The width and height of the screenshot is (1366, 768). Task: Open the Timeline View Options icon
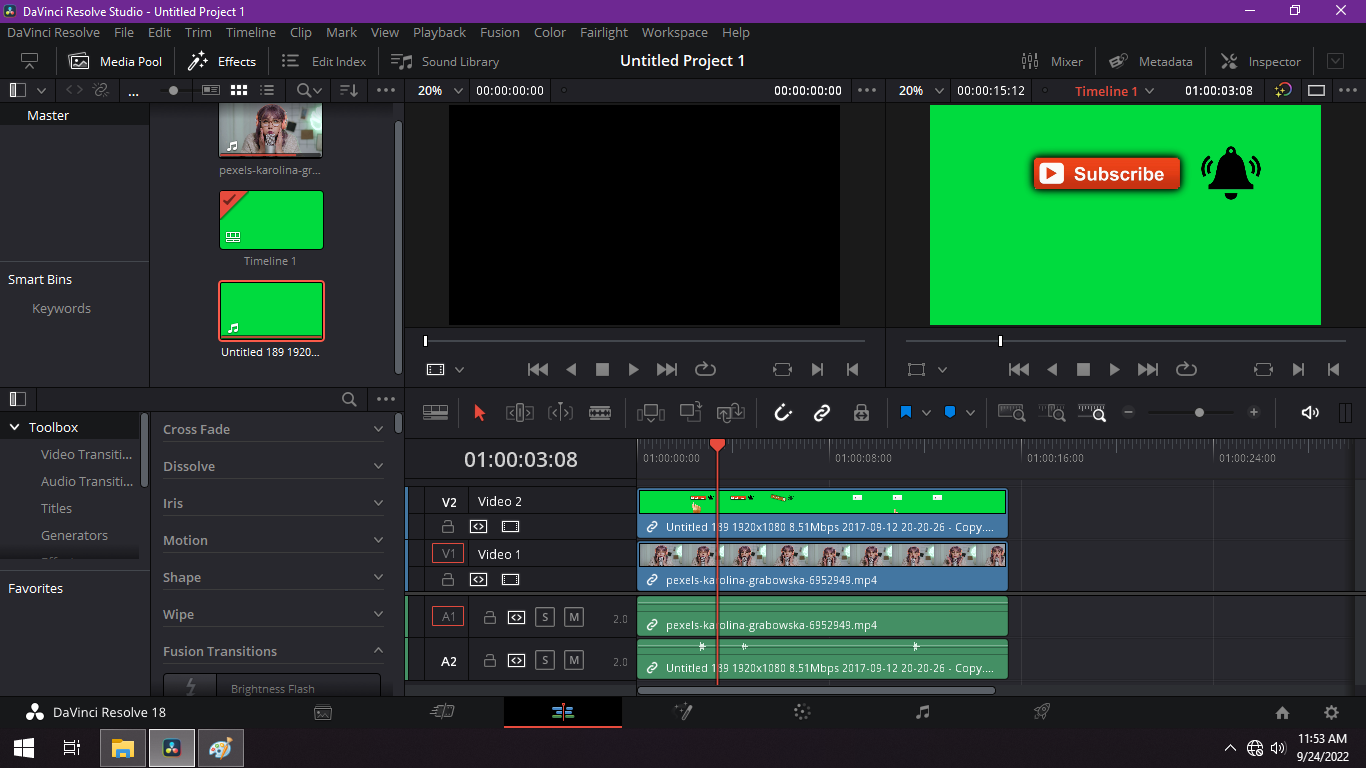[x=435, y=412]
